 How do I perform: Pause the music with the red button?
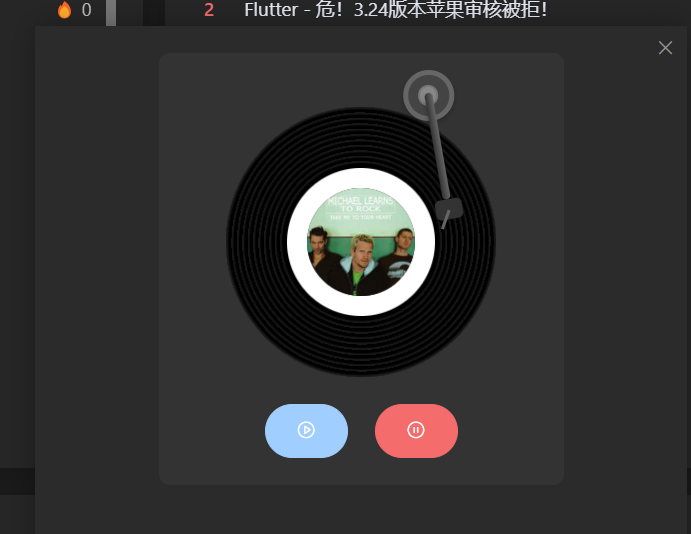point(416,430)
